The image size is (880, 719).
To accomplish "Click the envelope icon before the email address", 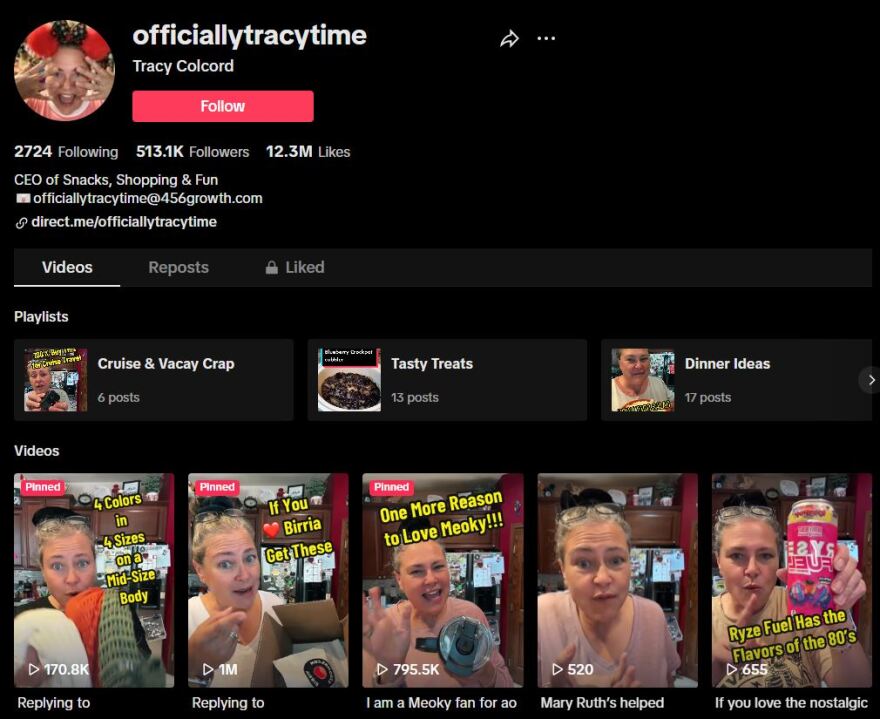I will (x=22, y=199).
